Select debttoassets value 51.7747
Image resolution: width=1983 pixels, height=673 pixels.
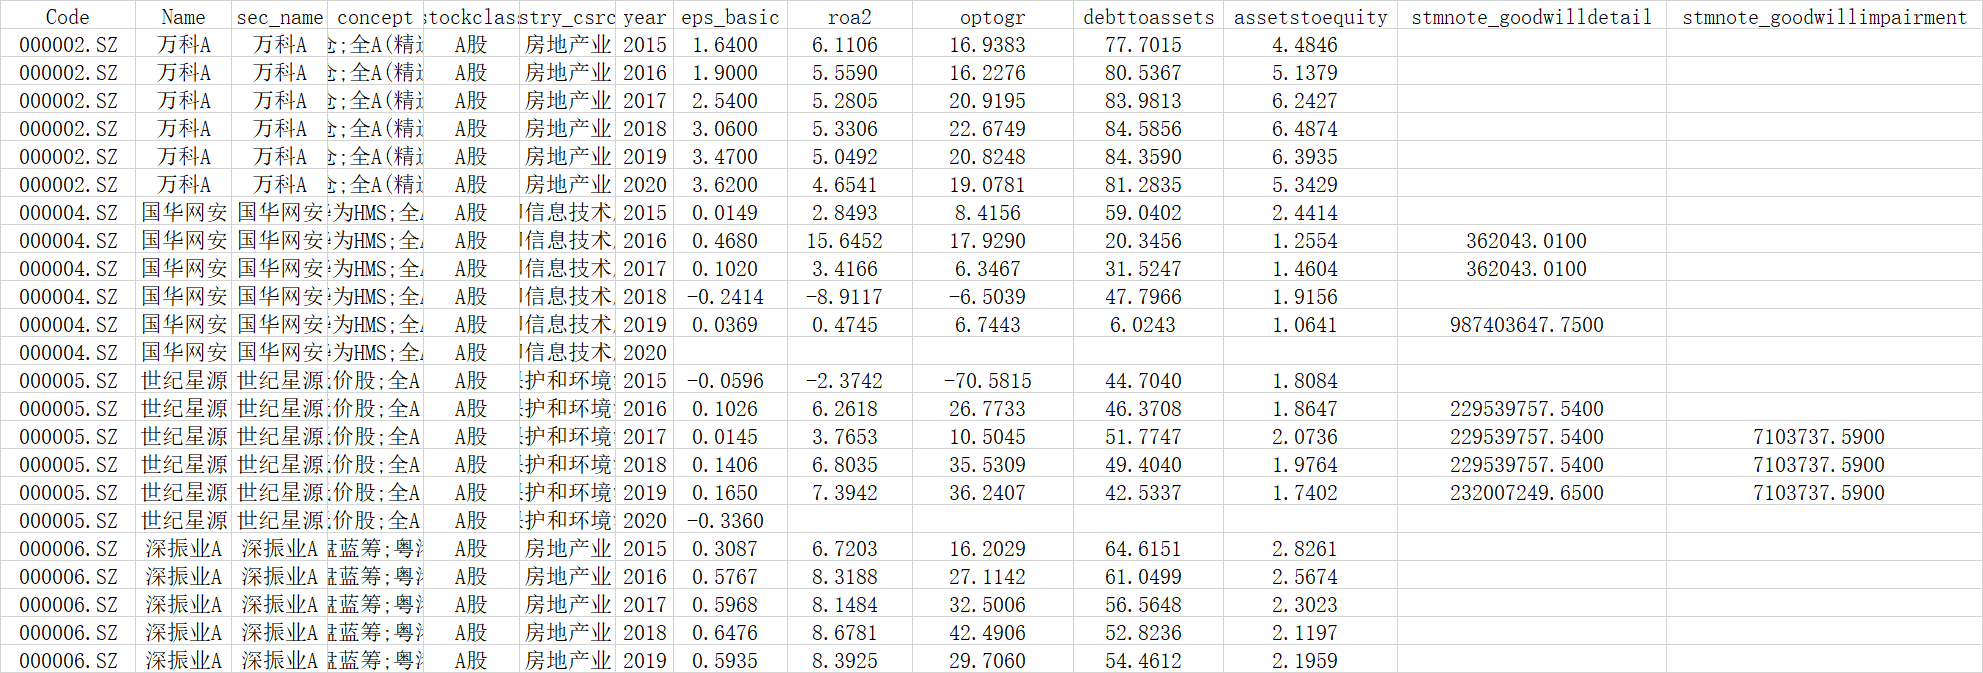click(1143, 437)
